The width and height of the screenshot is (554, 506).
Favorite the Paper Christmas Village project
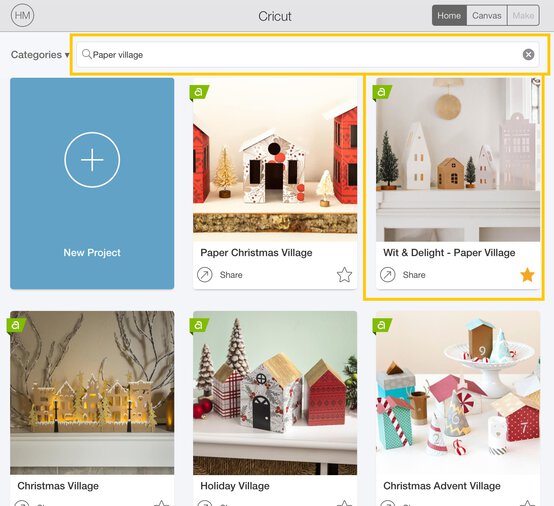[344, 275]
